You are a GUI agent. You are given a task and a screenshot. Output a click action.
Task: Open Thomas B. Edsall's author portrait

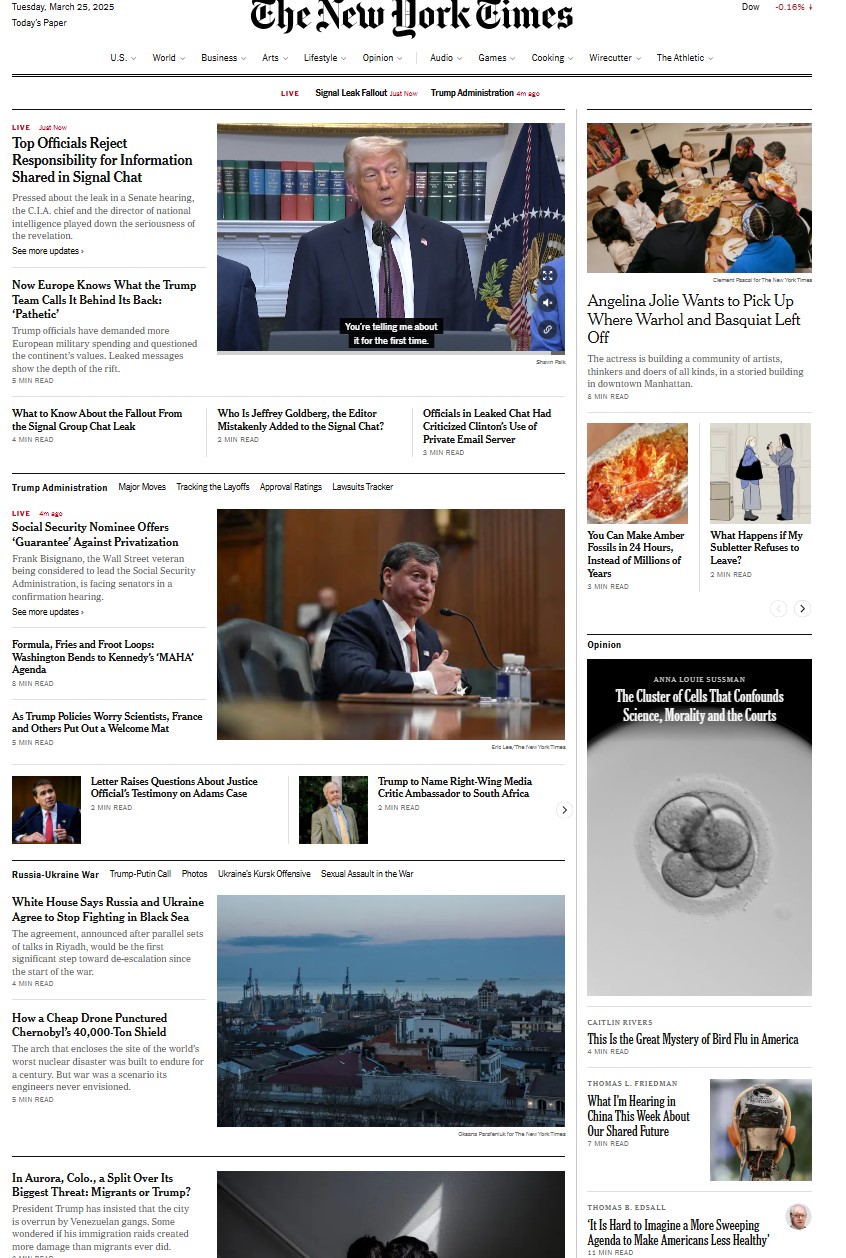(x=798, y=1217)
